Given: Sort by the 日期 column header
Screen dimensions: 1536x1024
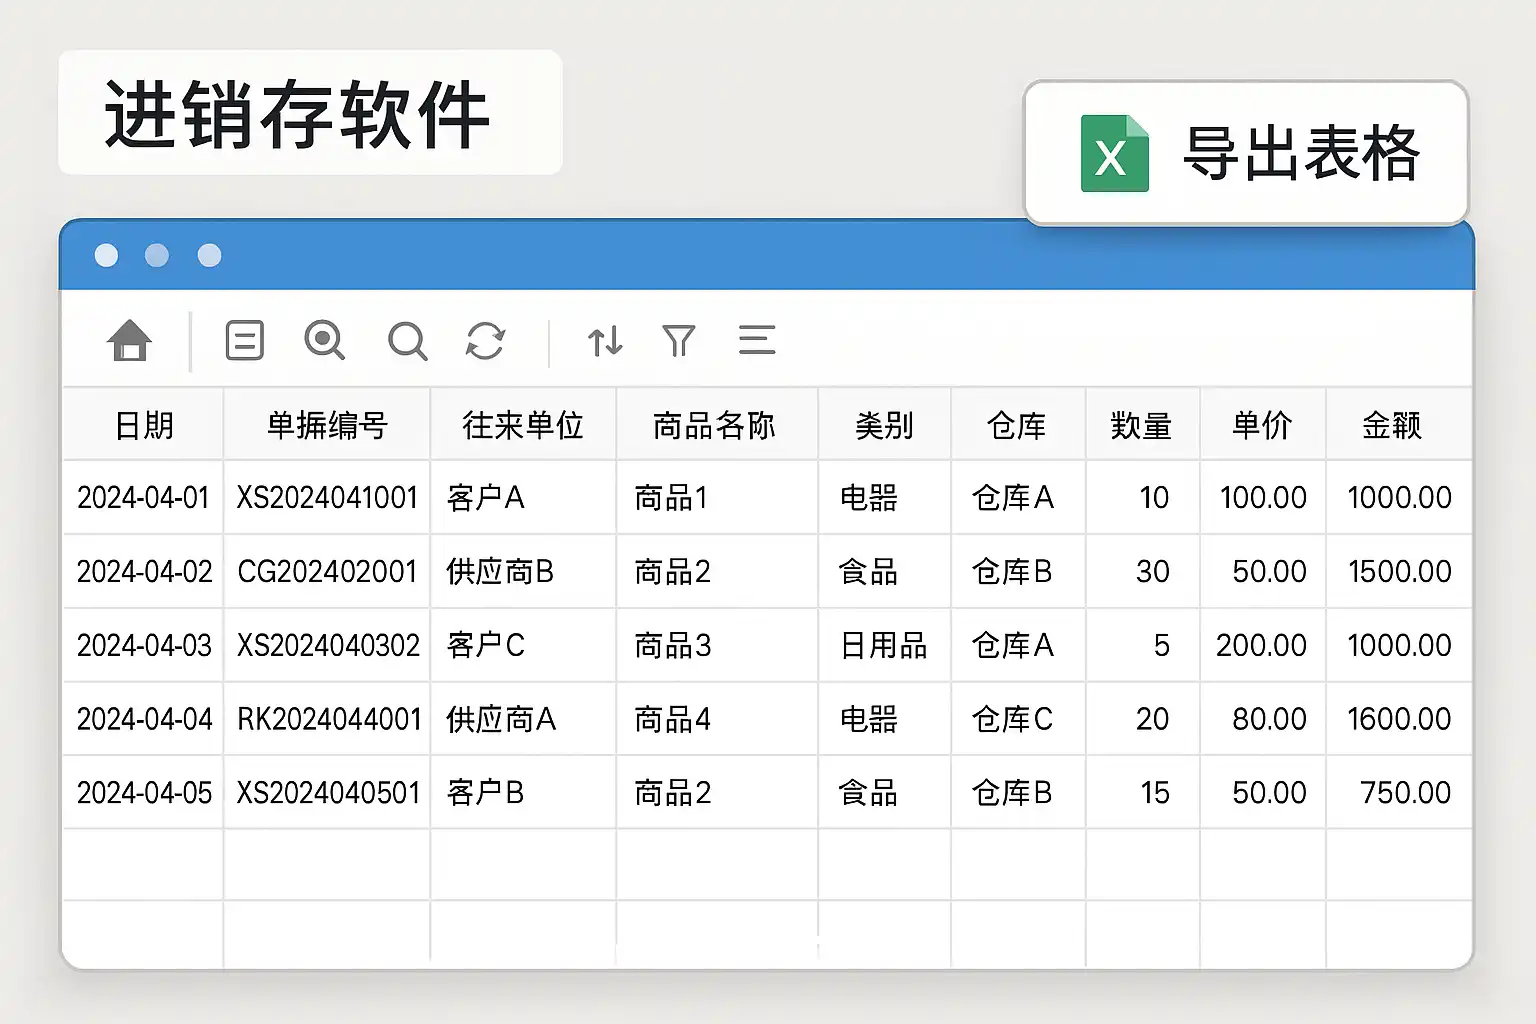Looking at the screenshot, I should point(144,426).
